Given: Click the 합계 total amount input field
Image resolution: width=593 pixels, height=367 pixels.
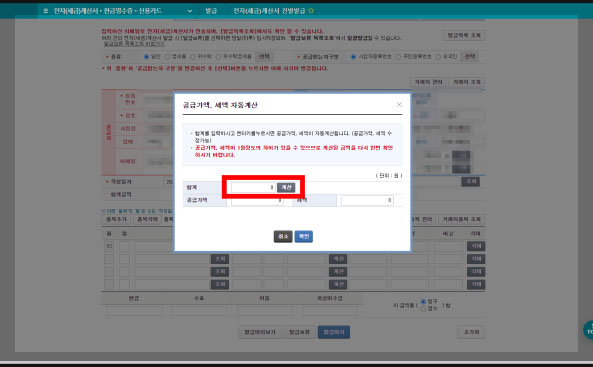Looking at the screenshot, I should (x=253, y=187).
